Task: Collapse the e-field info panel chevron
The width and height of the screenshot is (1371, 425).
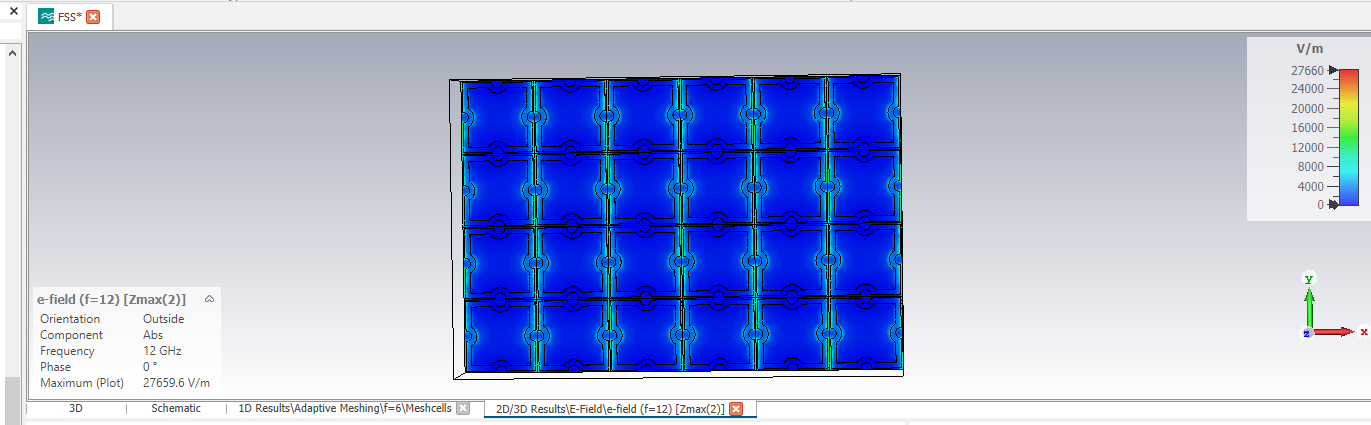Action: [x=209, y=299]
